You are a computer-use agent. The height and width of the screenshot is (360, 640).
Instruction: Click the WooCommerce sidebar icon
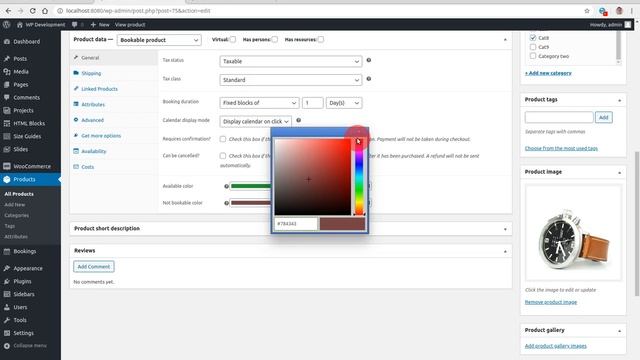[x=7, y=166]
